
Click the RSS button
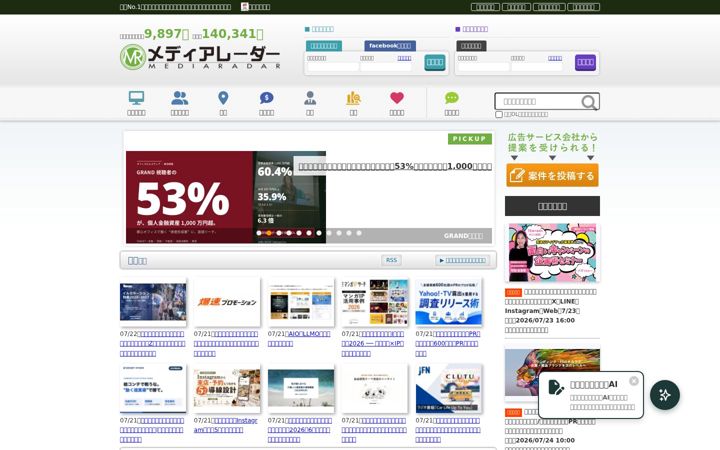[x=391, y=260]
